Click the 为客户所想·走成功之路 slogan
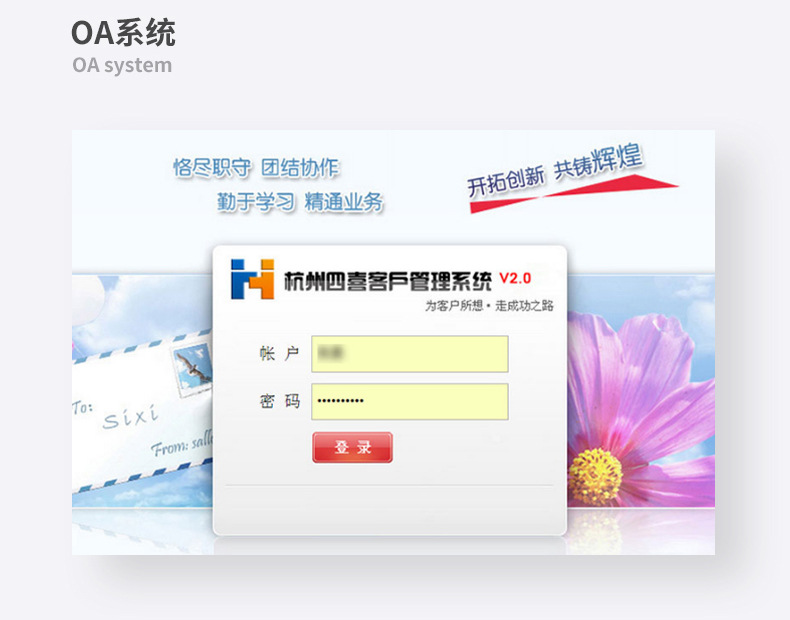 point(489,306)
